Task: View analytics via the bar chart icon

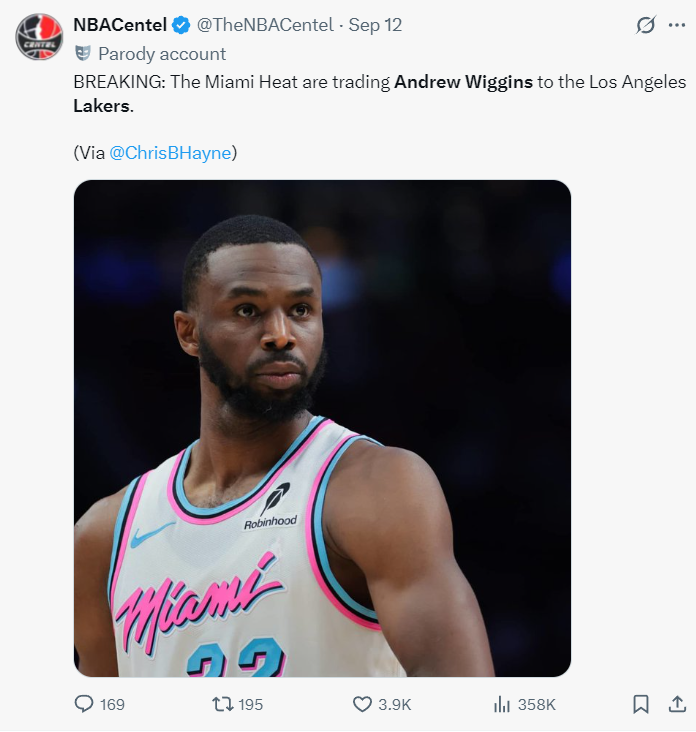Action: click(x=502, y=704)
